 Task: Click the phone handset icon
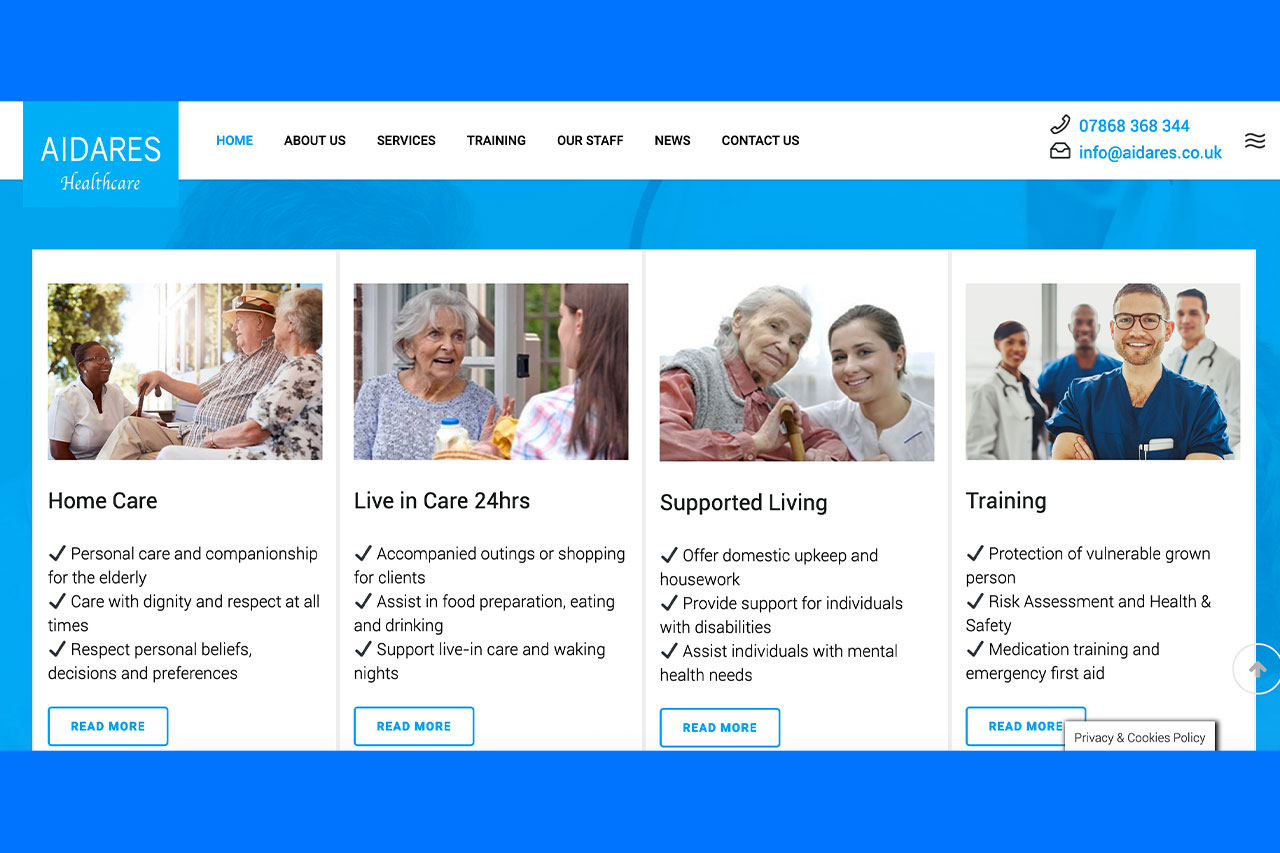point(1060,125)
